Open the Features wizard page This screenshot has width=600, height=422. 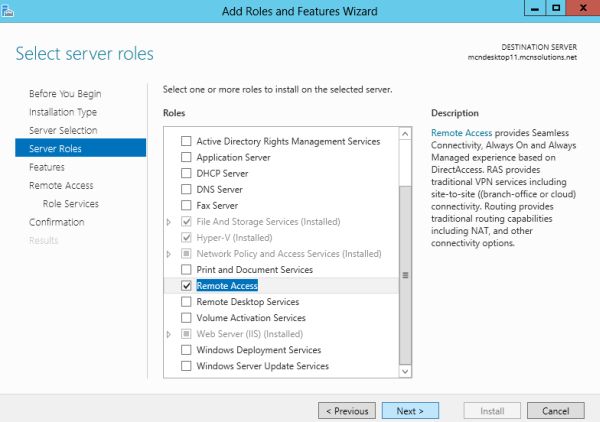pos(47,167)
